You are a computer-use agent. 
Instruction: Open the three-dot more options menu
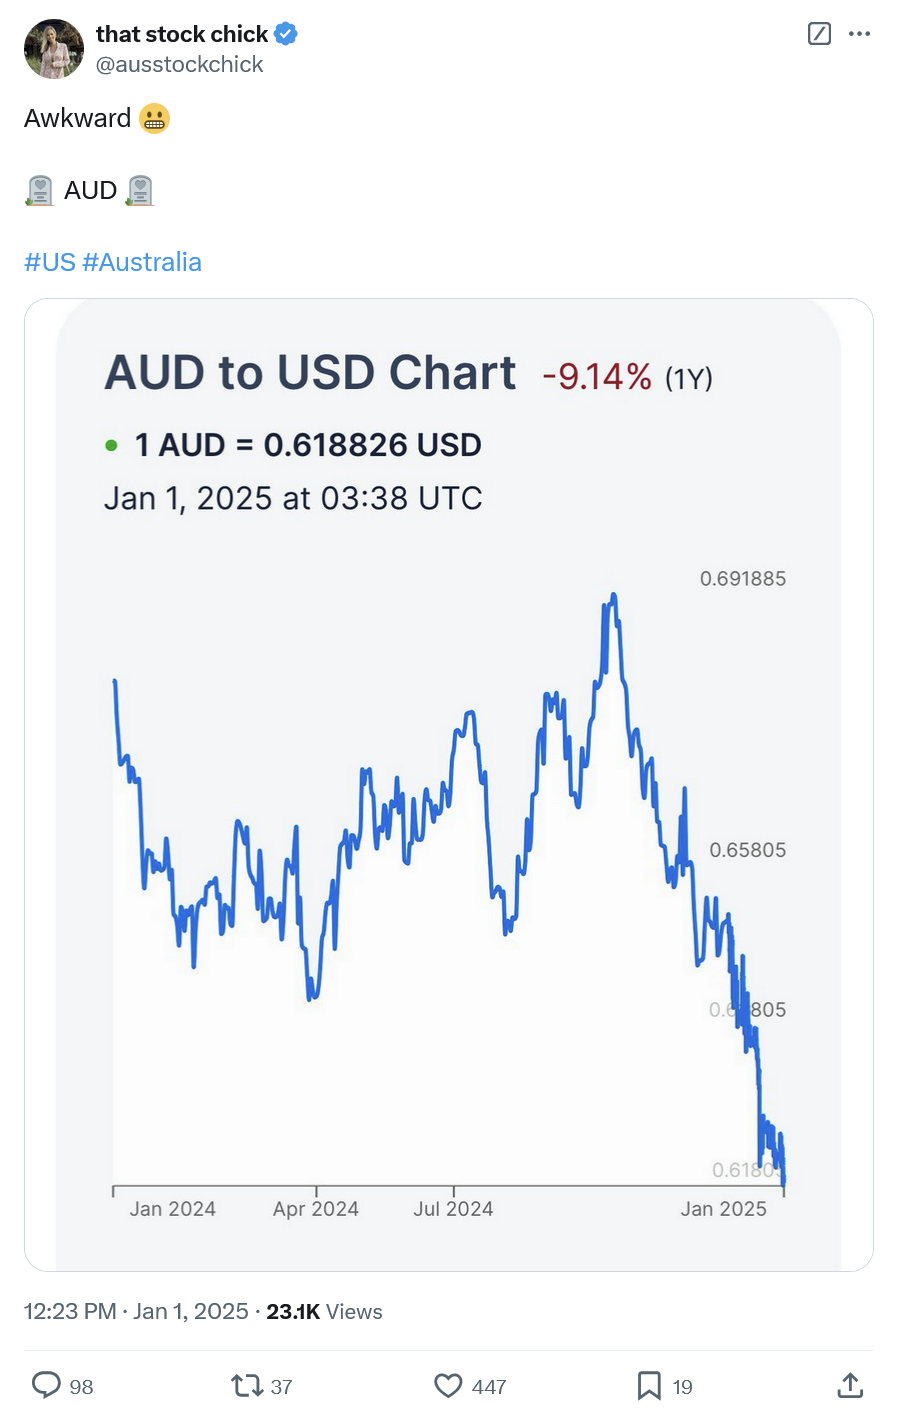[x=859, y=34]
